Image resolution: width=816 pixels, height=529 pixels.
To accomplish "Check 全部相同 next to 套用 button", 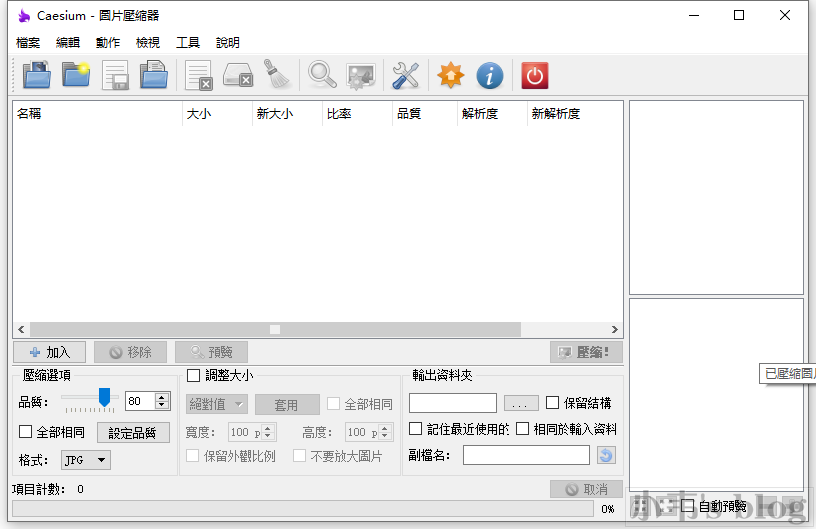I will coord(334,404).
